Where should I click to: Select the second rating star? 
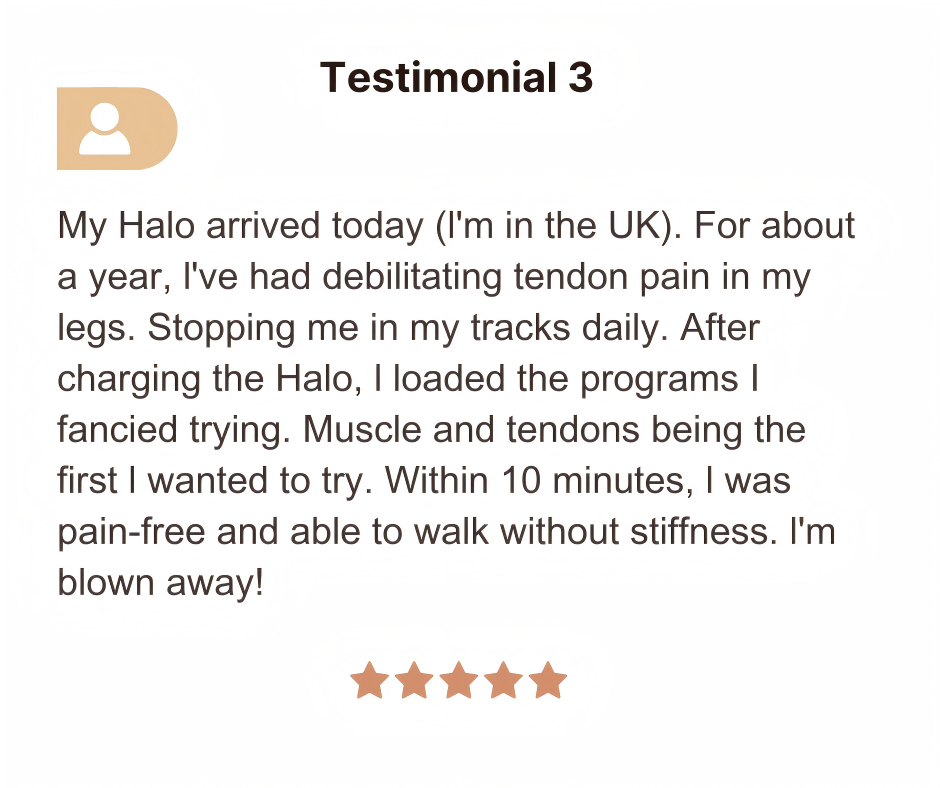point(414,680)
